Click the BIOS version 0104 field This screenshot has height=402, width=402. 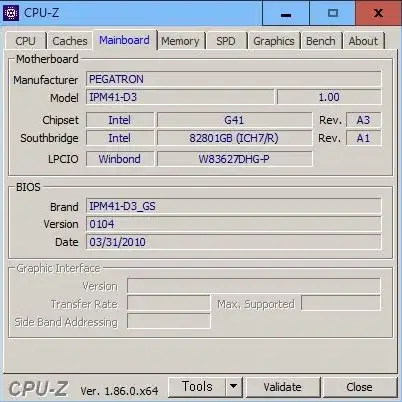click(233, 224)
